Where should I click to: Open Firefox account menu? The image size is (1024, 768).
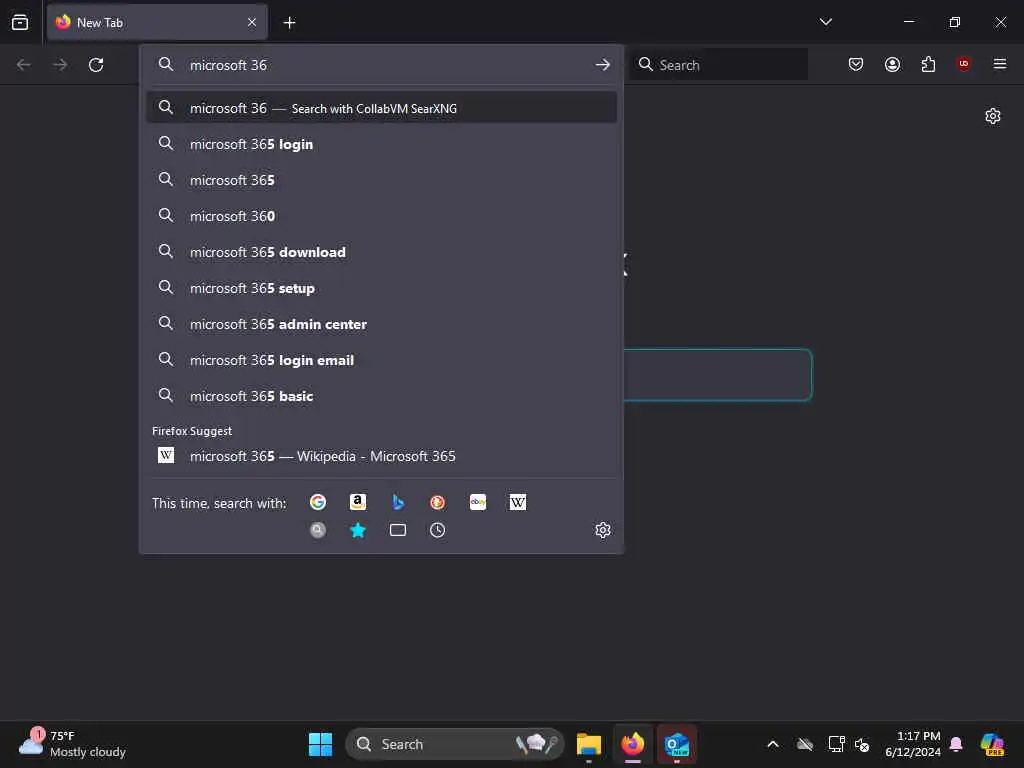[x=892, y=64]
